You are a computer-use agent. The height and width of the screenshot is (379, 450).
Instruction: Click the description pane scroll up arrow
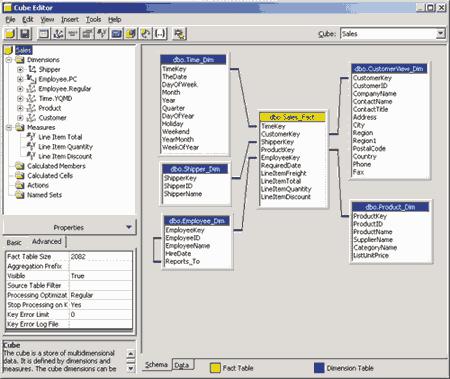(x=131, y=354)
